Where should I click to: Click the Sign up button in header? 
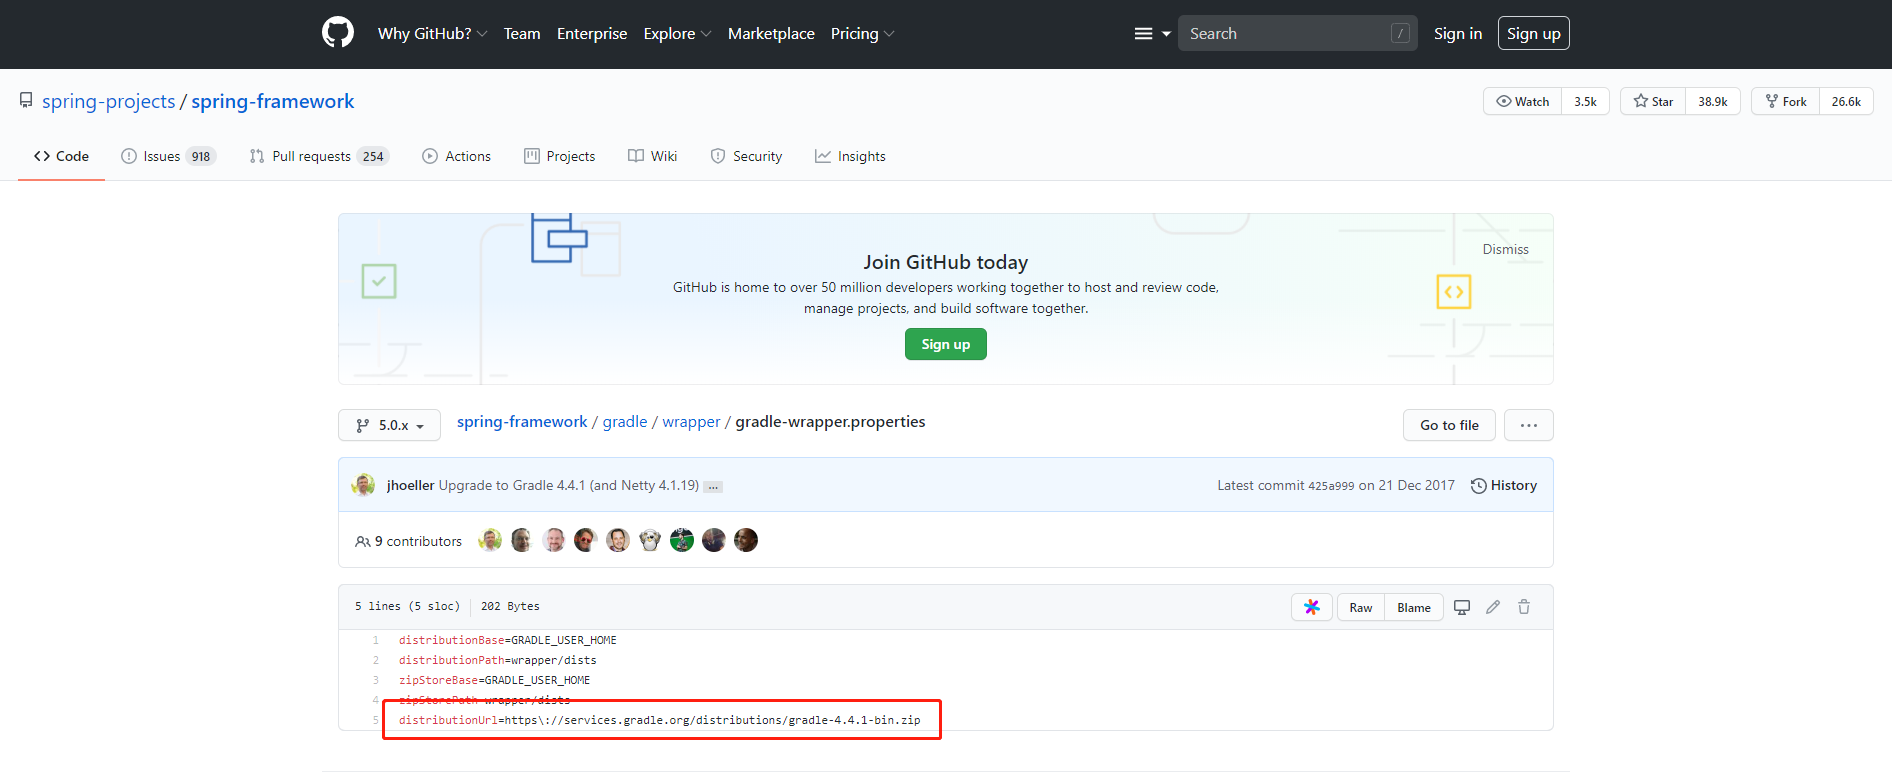pos(1534,34)
